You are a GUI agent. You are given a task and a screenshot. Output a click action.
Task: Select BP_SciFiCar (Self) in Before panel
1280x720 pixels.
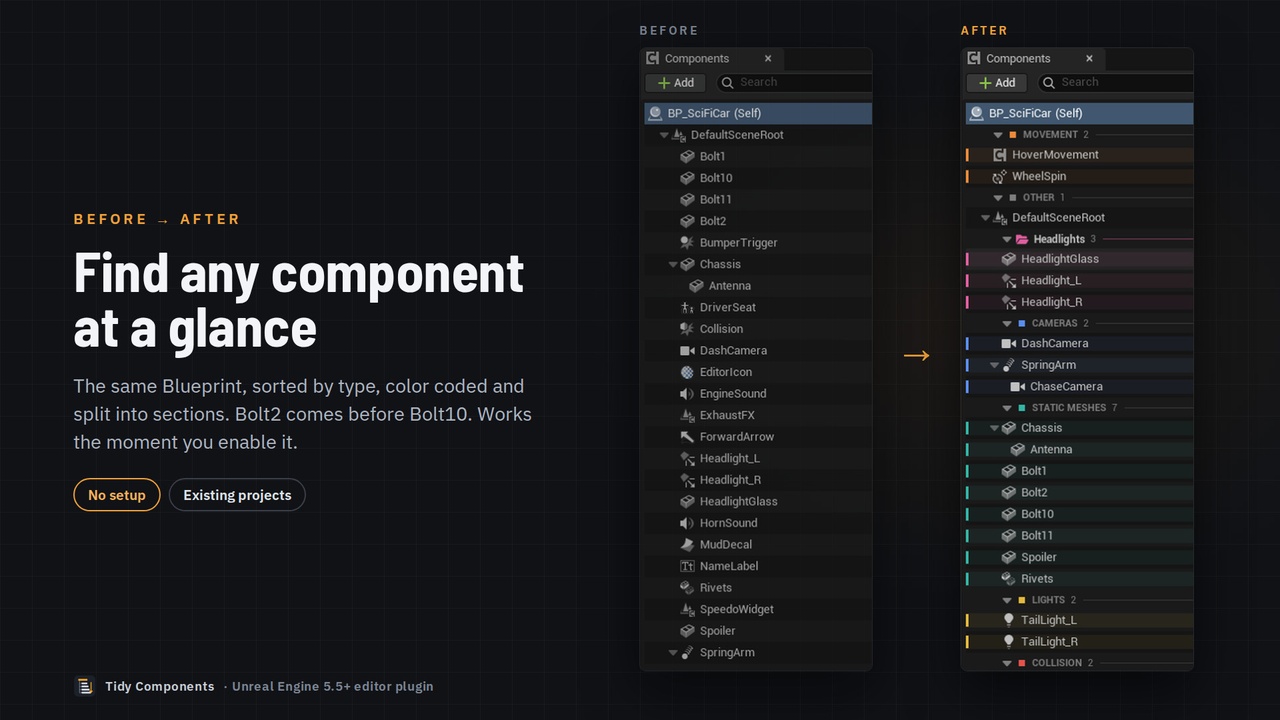tap(758, 113)
